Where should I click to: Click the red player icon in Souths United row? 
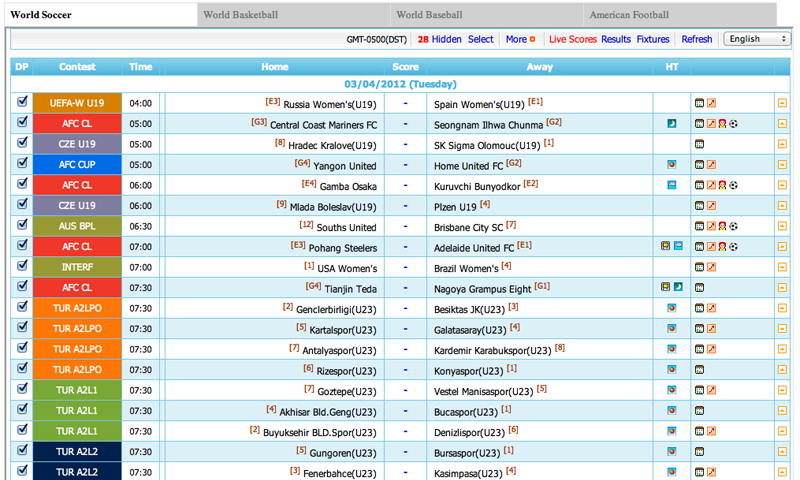tap(723, 226)
